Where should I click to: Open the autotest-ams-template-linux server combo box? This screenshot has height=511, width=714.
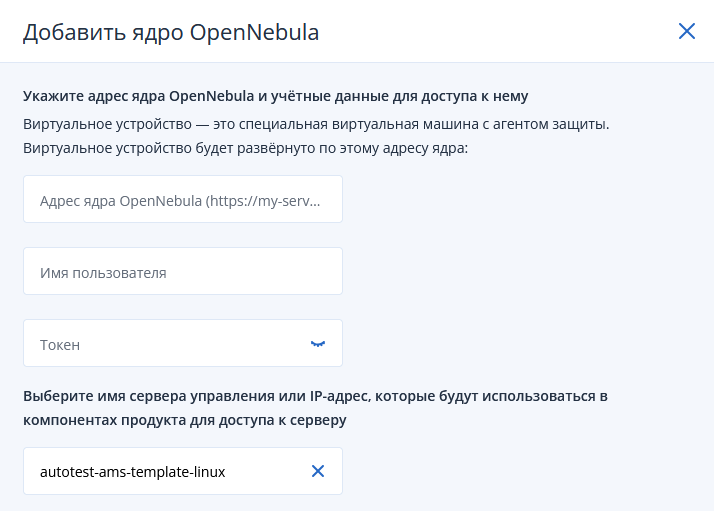click(183, 471)
